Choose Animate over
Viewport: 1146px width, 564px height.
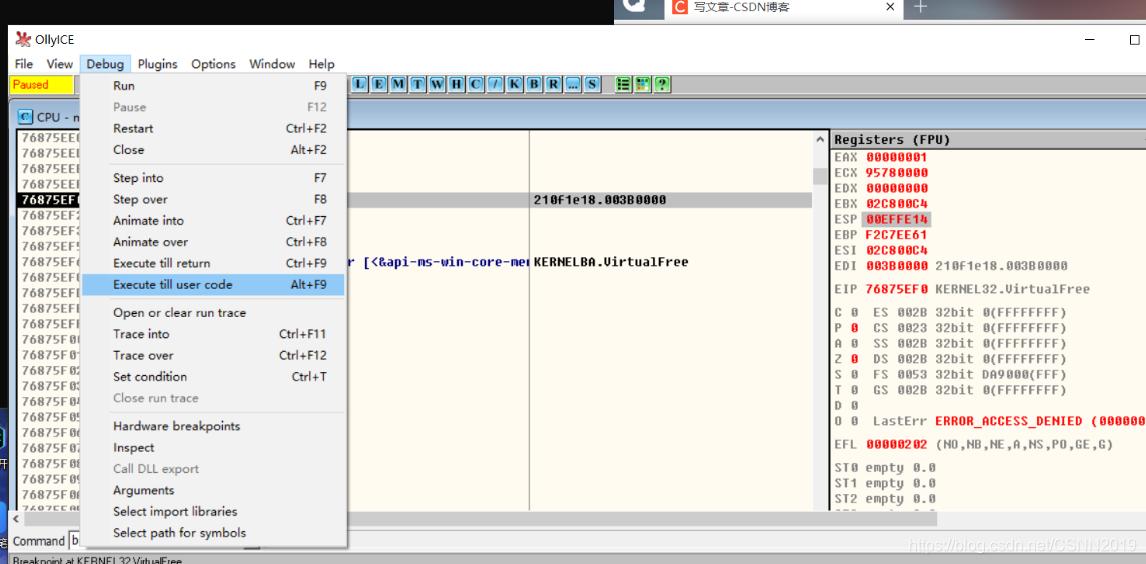213,242
